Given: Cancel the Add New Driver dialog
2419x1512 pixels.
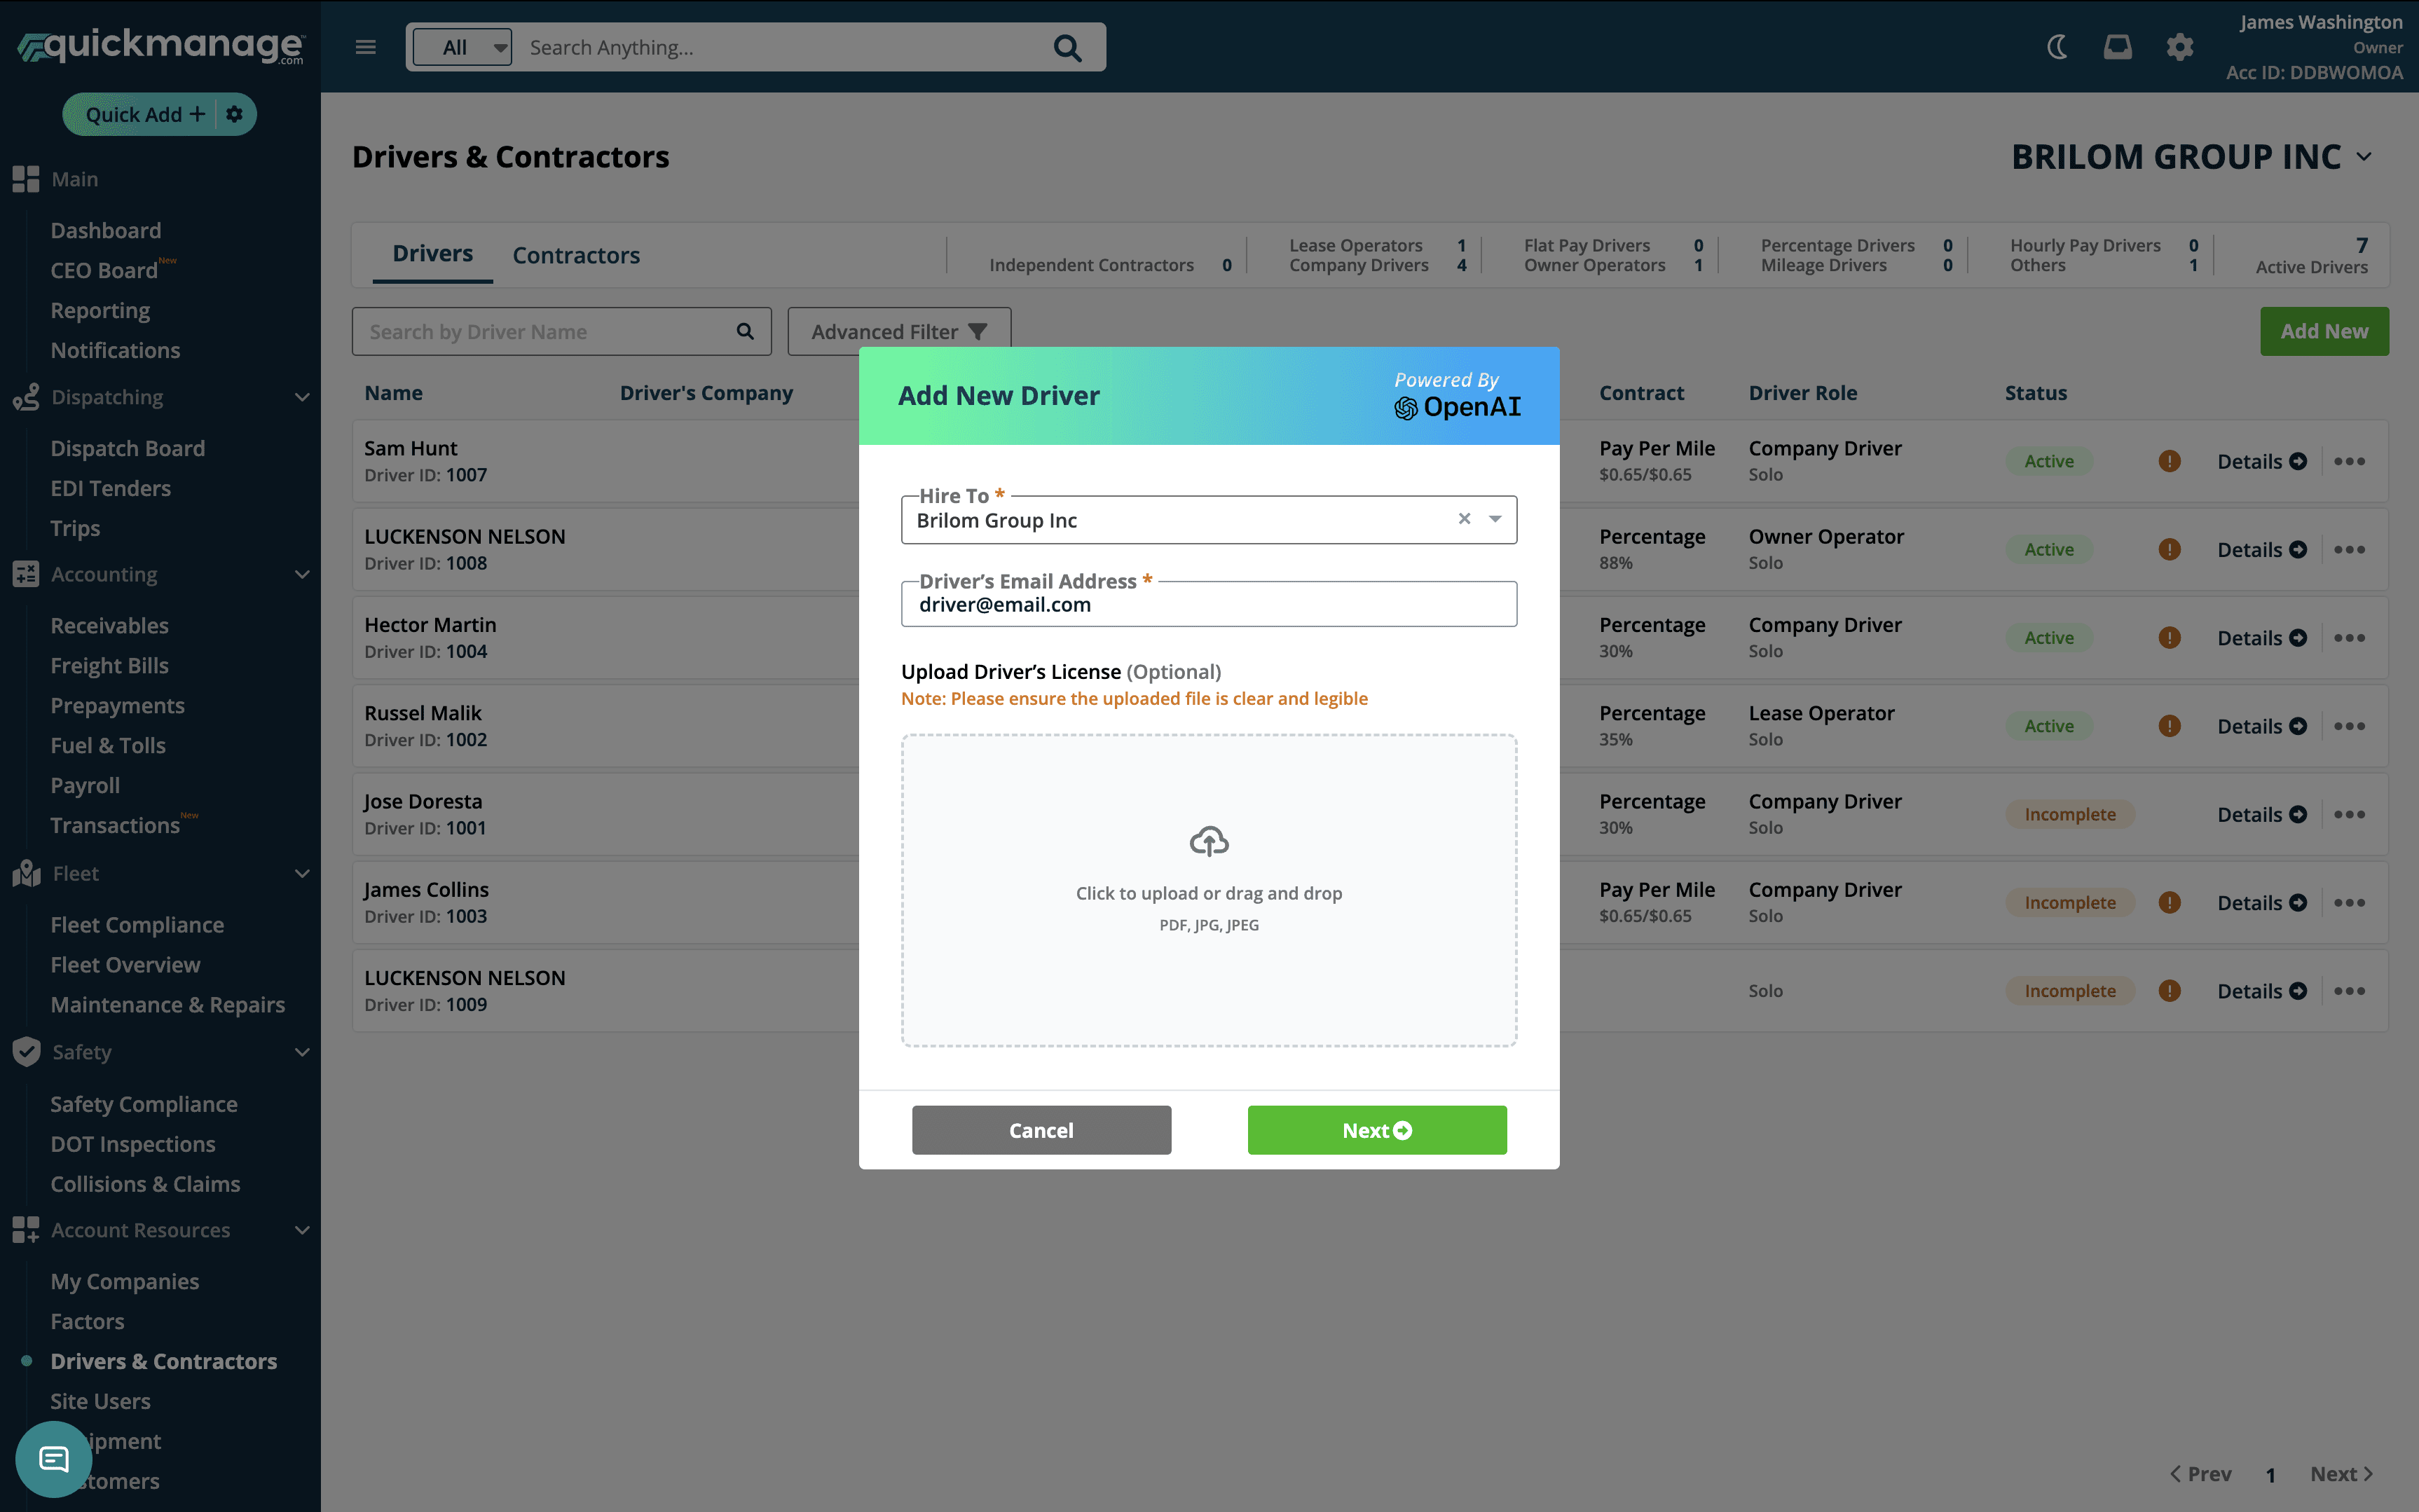Looking at the screenshot, I should [1041, 1130].
